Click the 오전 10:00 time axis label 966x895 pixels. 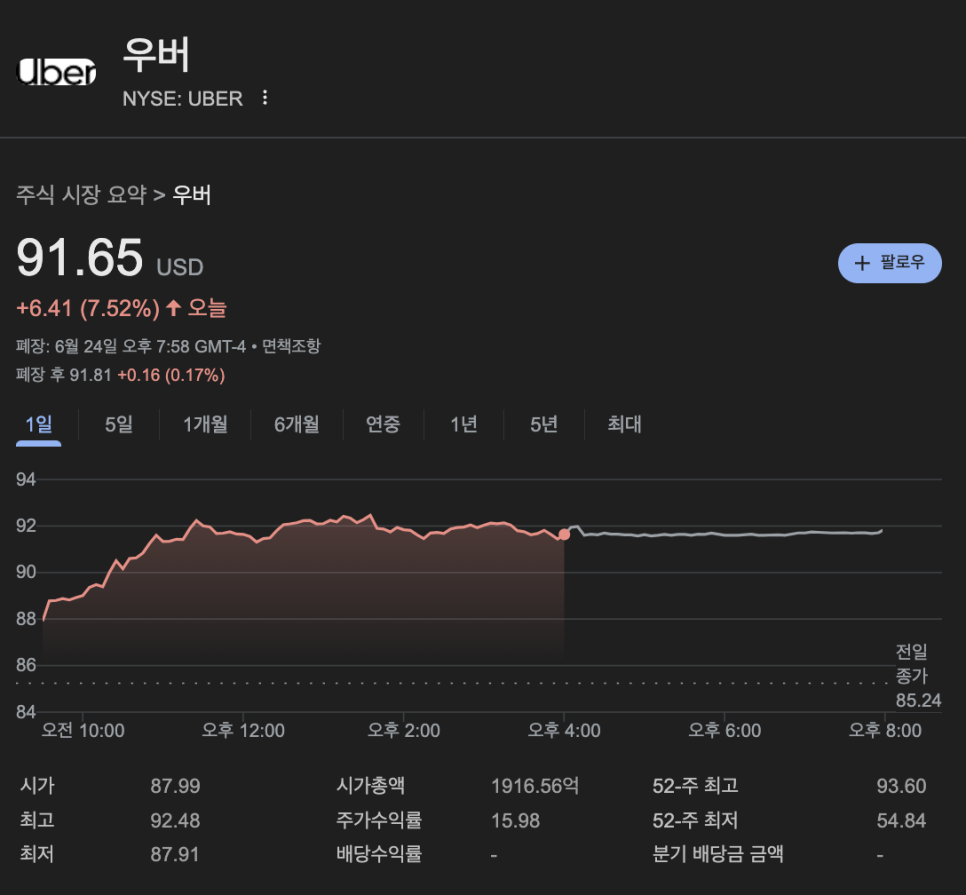83,731
